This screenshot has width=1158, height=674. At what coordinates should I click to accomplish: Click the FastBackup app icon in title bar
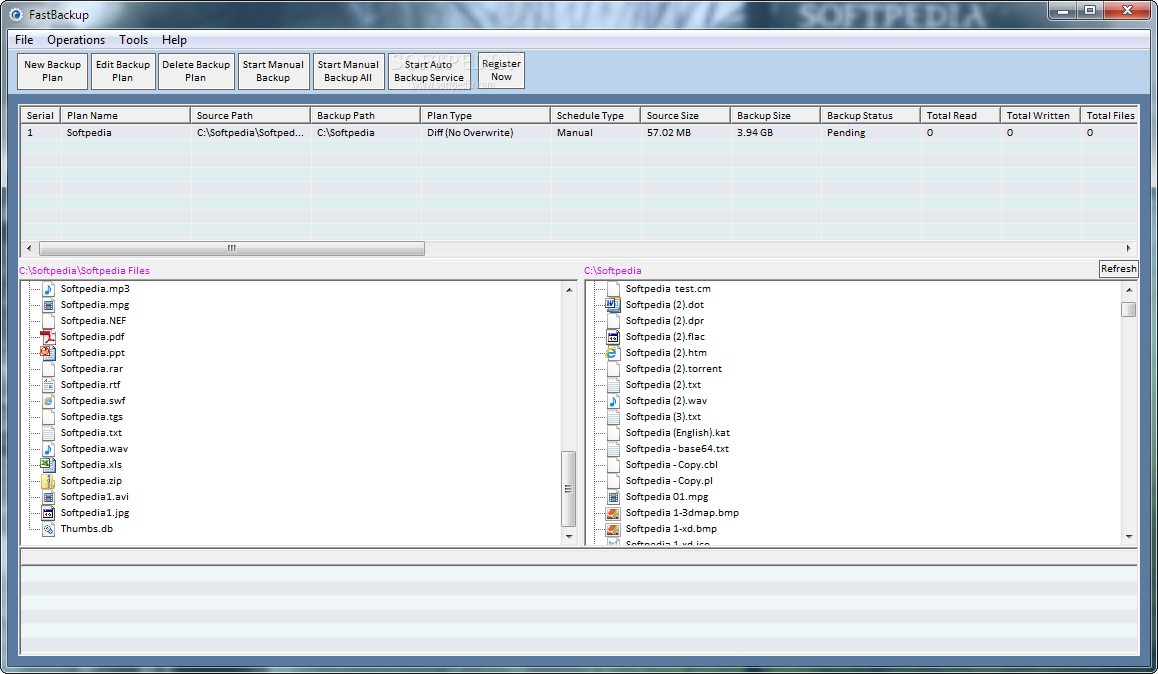16,15
